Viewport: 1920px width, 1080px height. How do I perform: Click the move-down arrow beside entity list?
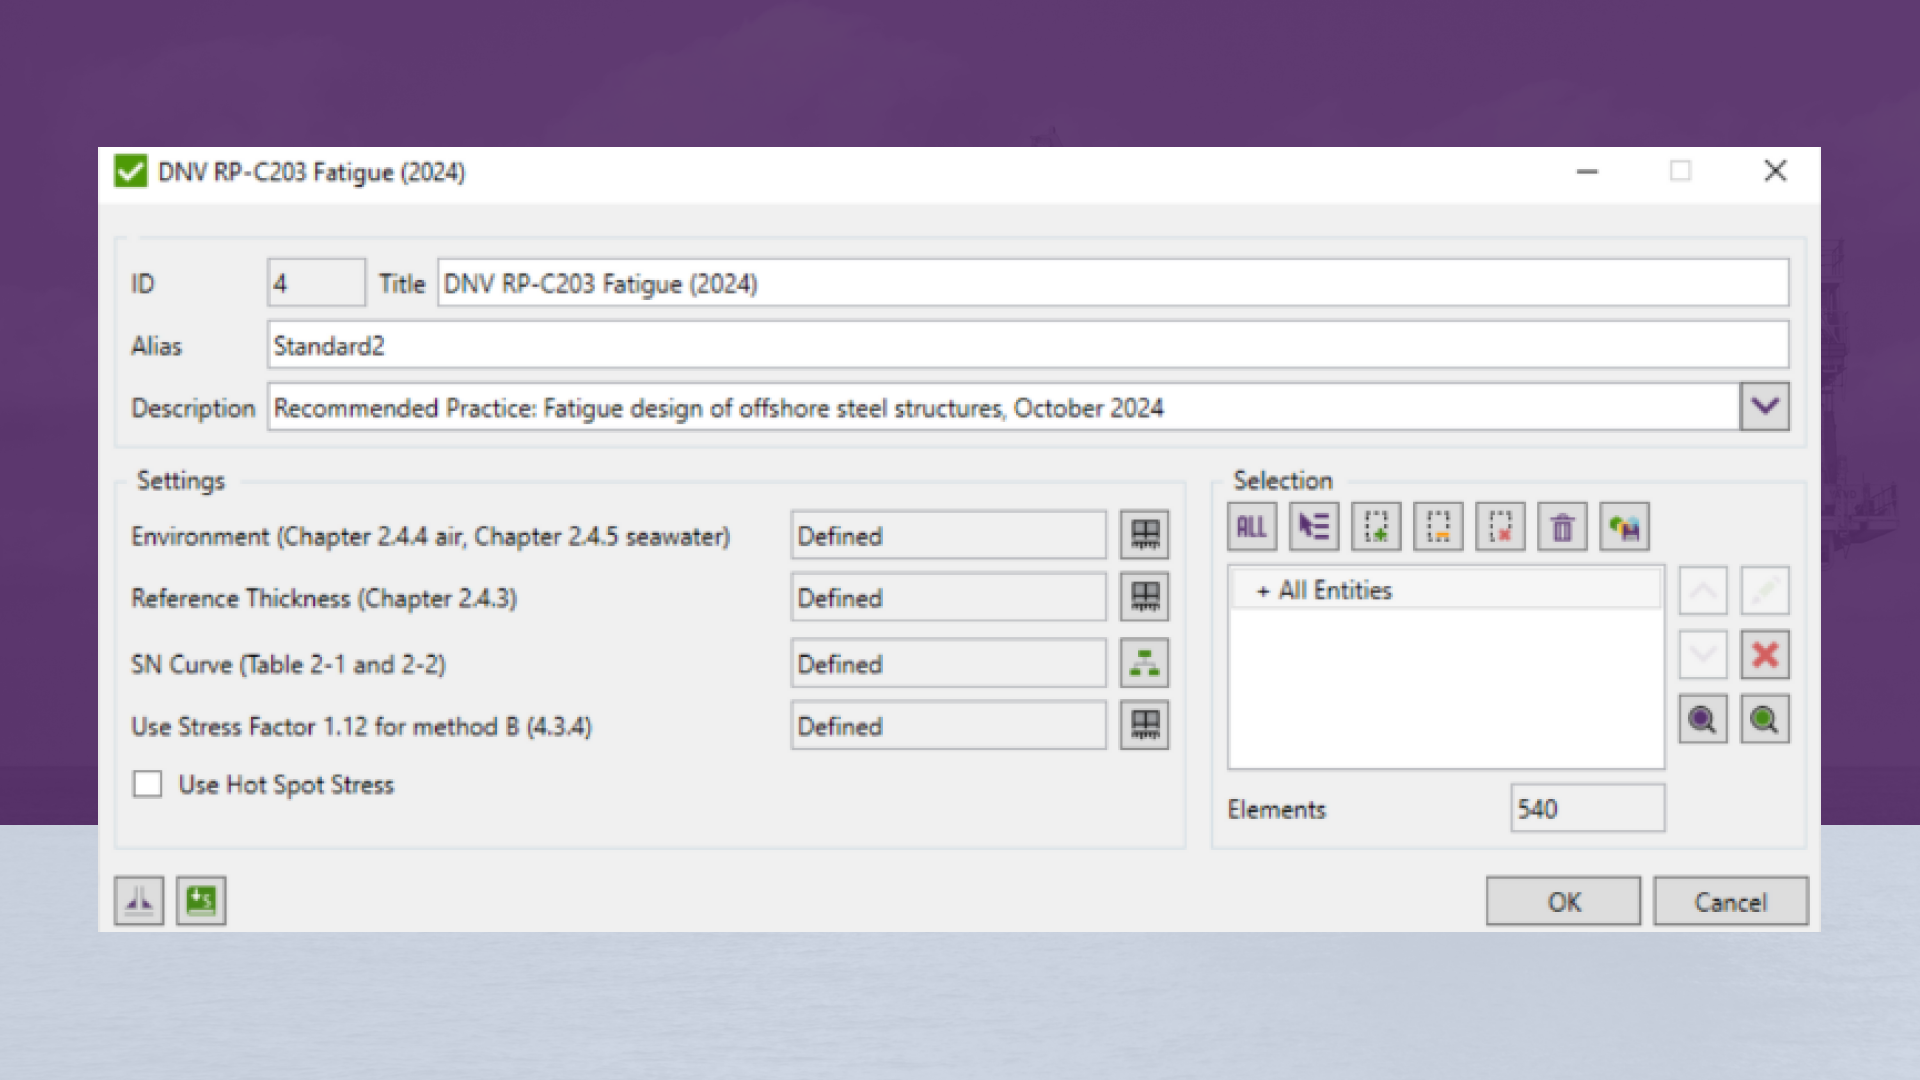[x=1703, y=655]
